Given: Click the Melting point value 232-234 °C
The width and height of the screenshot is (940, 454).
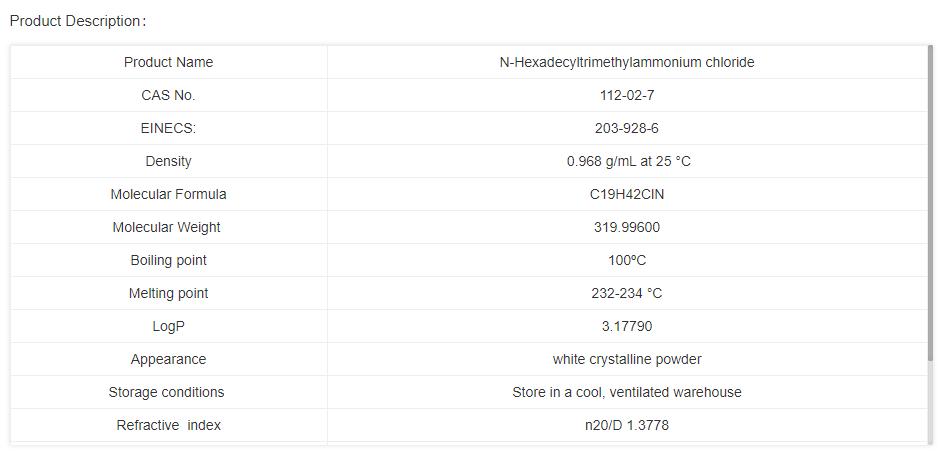Looking at the screenshot, I should (626, 293).
